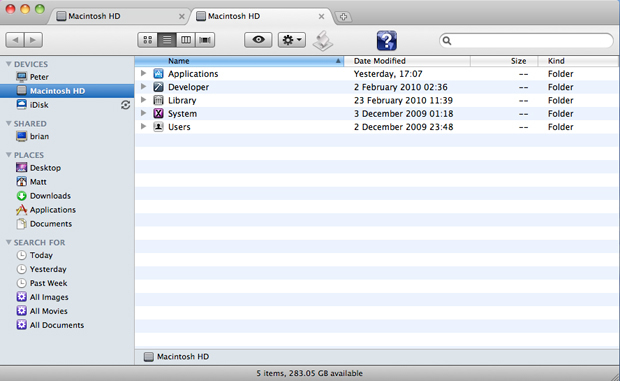Open the Action gear menu
The height and width of the screenshot is (381, 620).
pyautogui.click(x=292, y=40)
